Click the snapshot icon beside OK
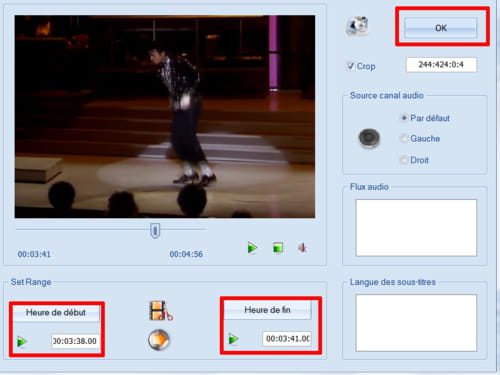The image size is (500, 375). 357,26
